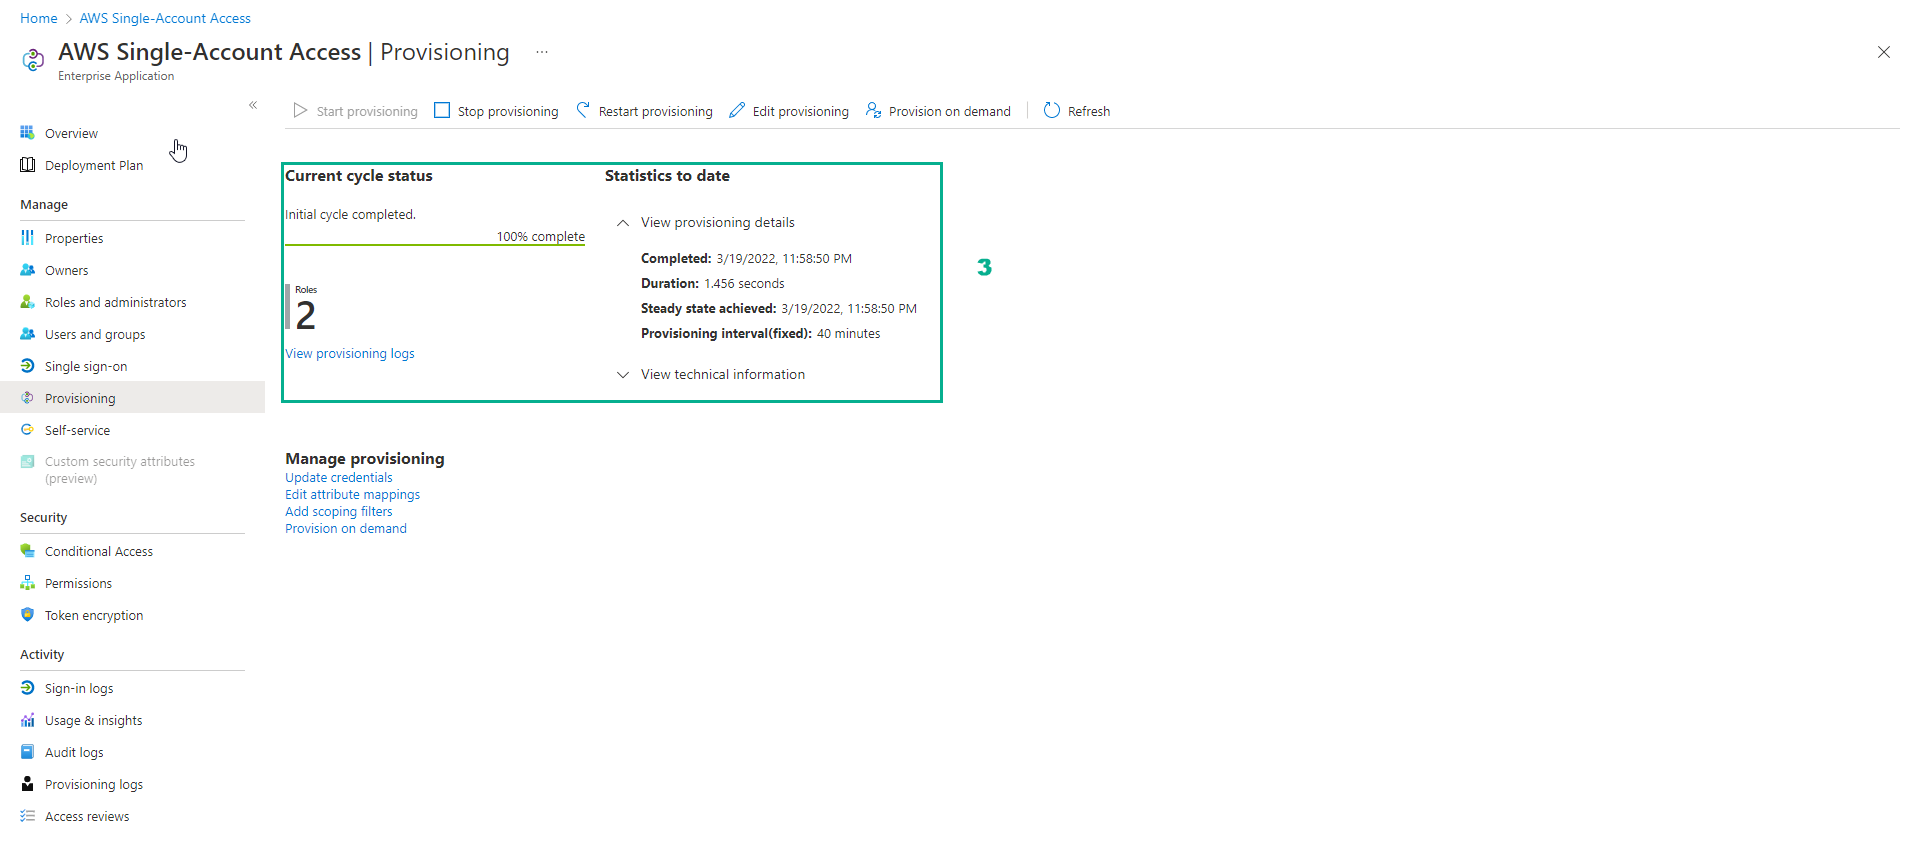
Task: Click the Start provisioning play icon
Action: coord(300,110)
